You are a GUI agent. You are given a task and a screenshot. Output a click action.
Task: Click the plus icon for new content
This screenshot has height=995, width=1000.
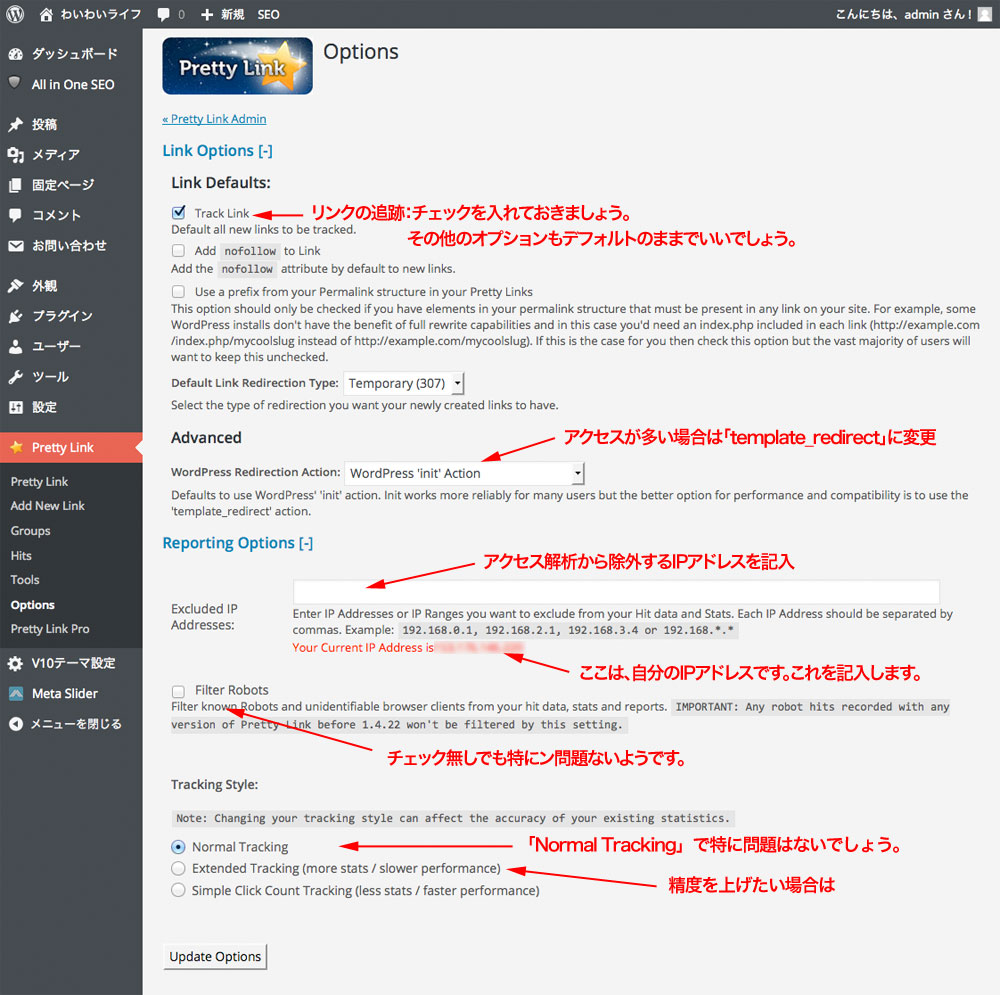click(207, 14)
